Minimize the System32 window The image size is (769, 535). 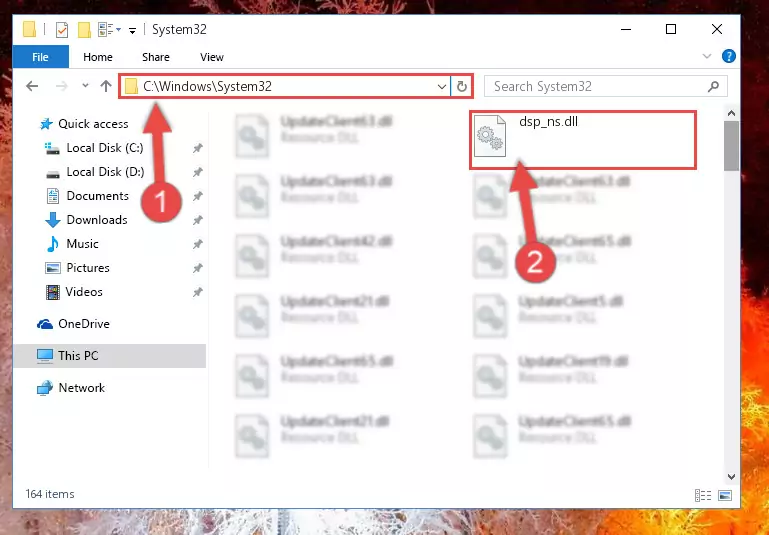pyautogui.click(x=626, y=29)
